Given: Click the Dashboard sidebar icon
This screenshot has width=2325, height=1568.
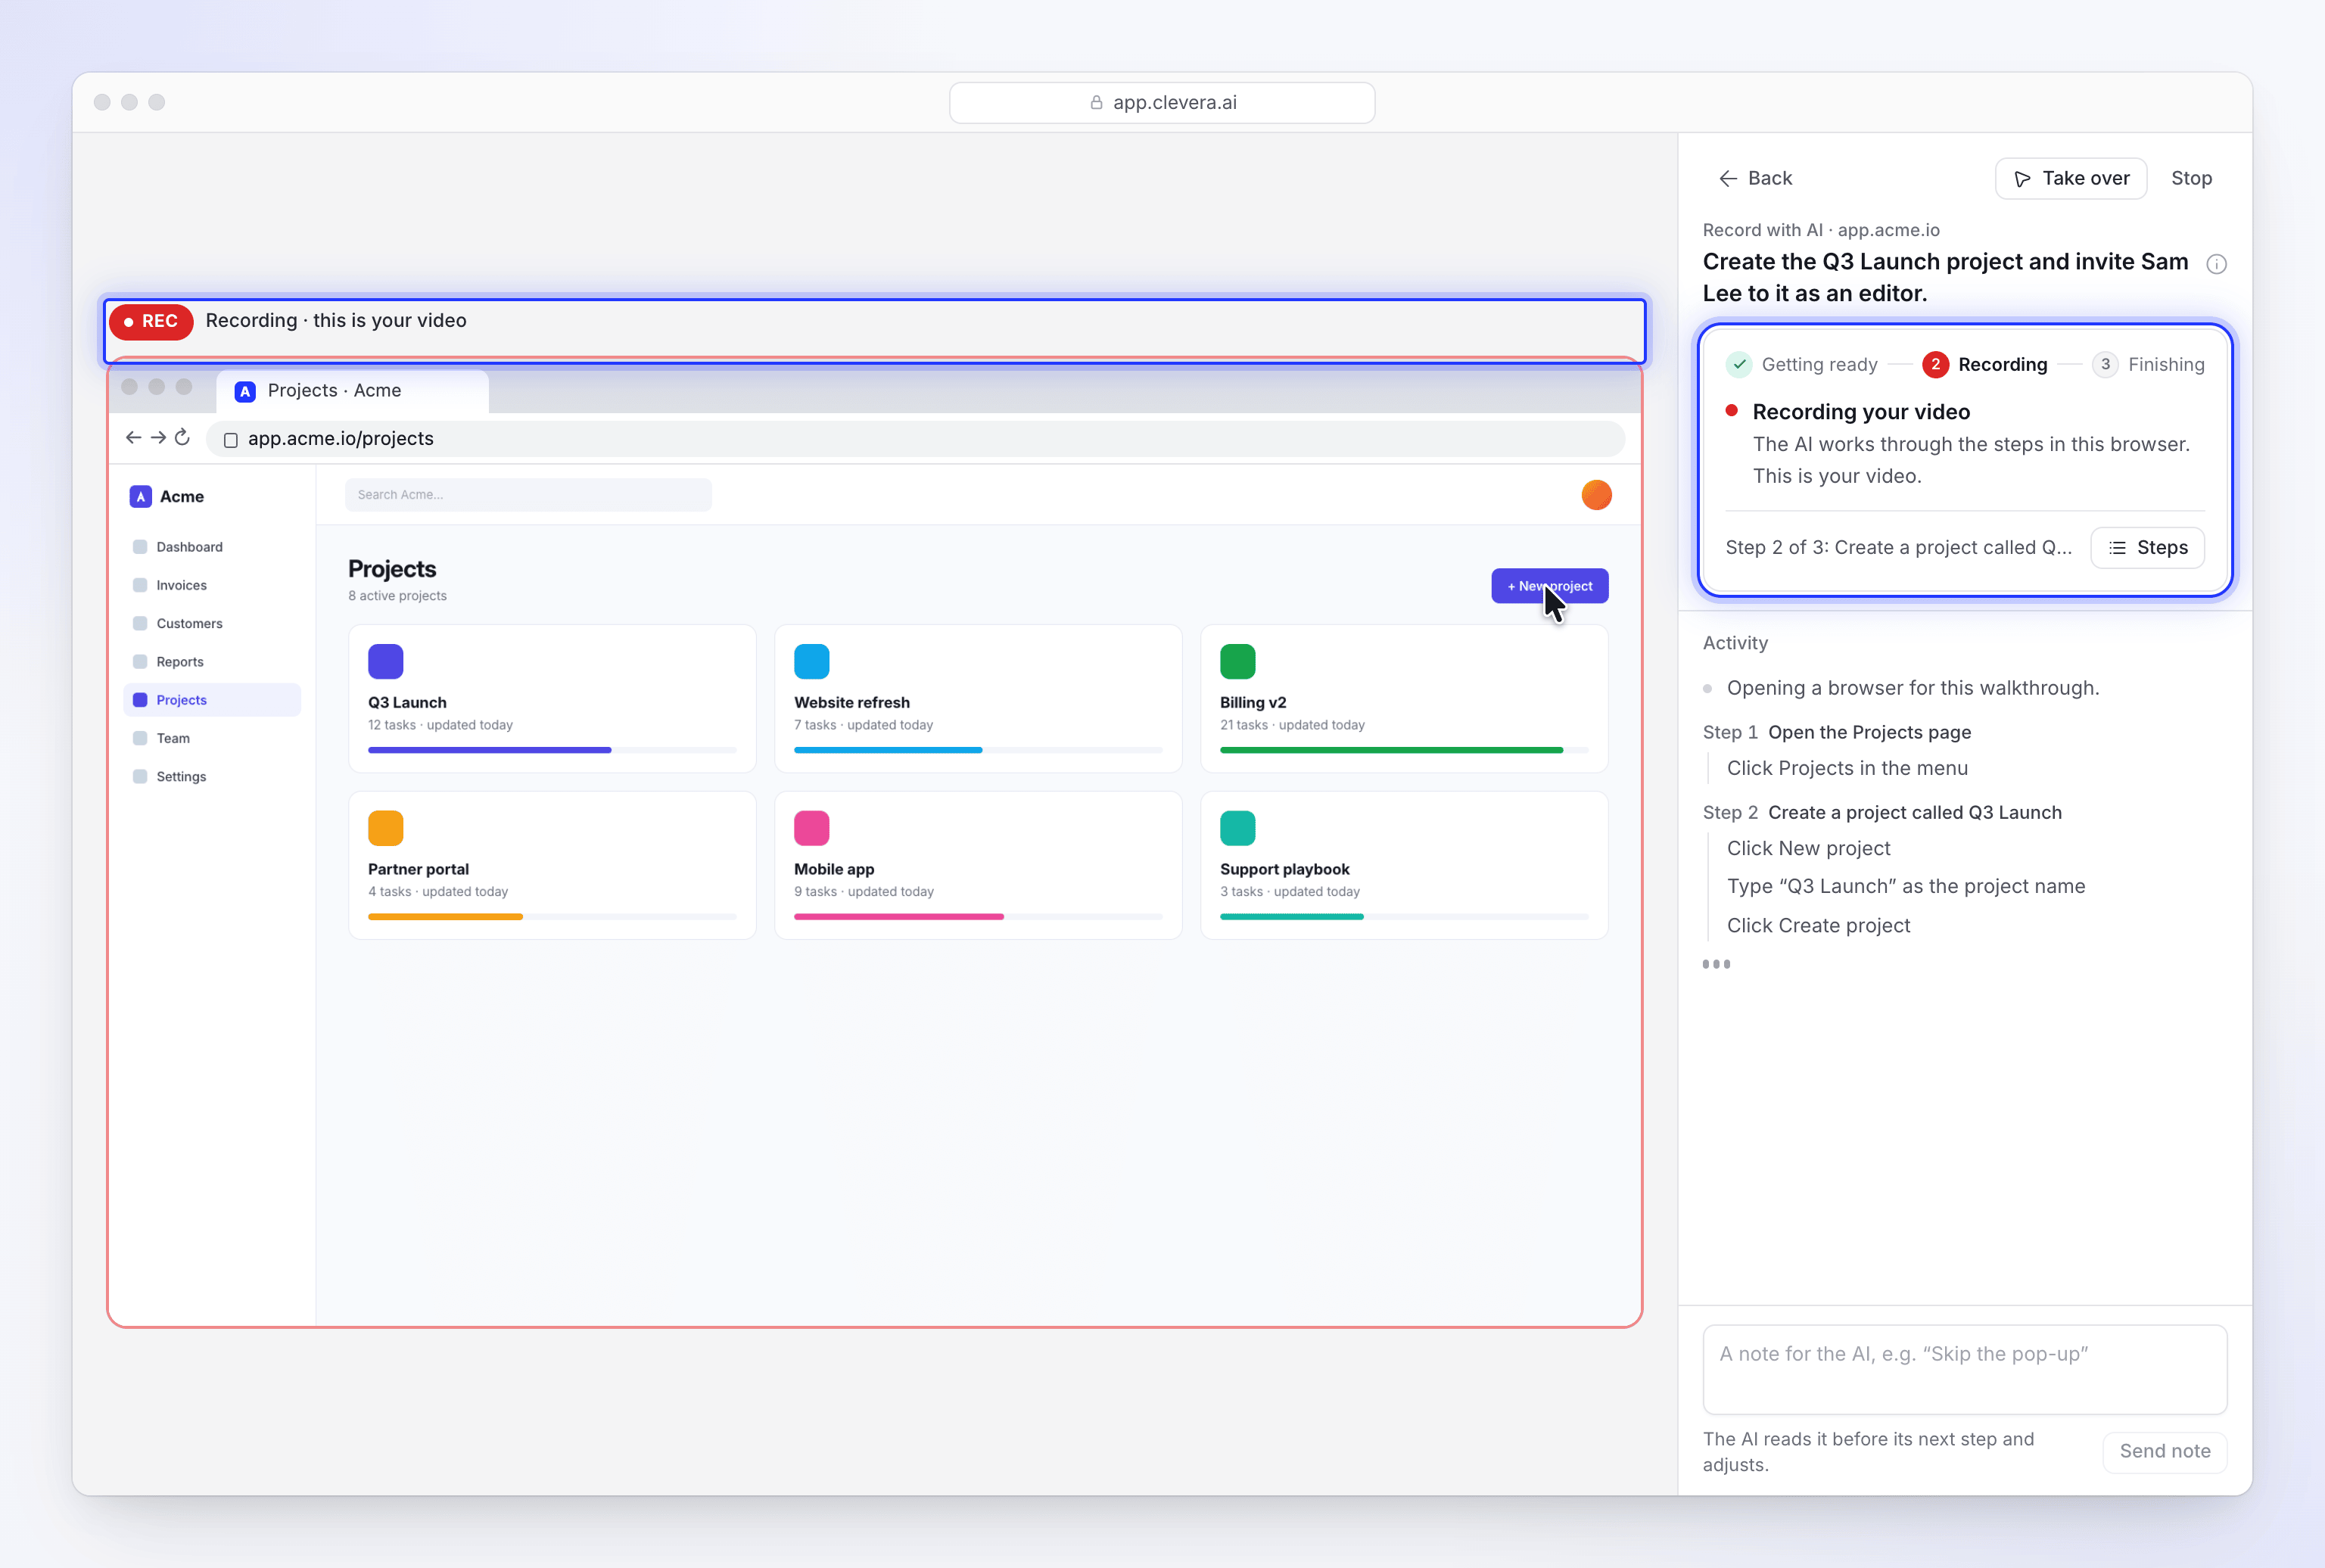Looking at the screenshot, I should tap(140, 547).
